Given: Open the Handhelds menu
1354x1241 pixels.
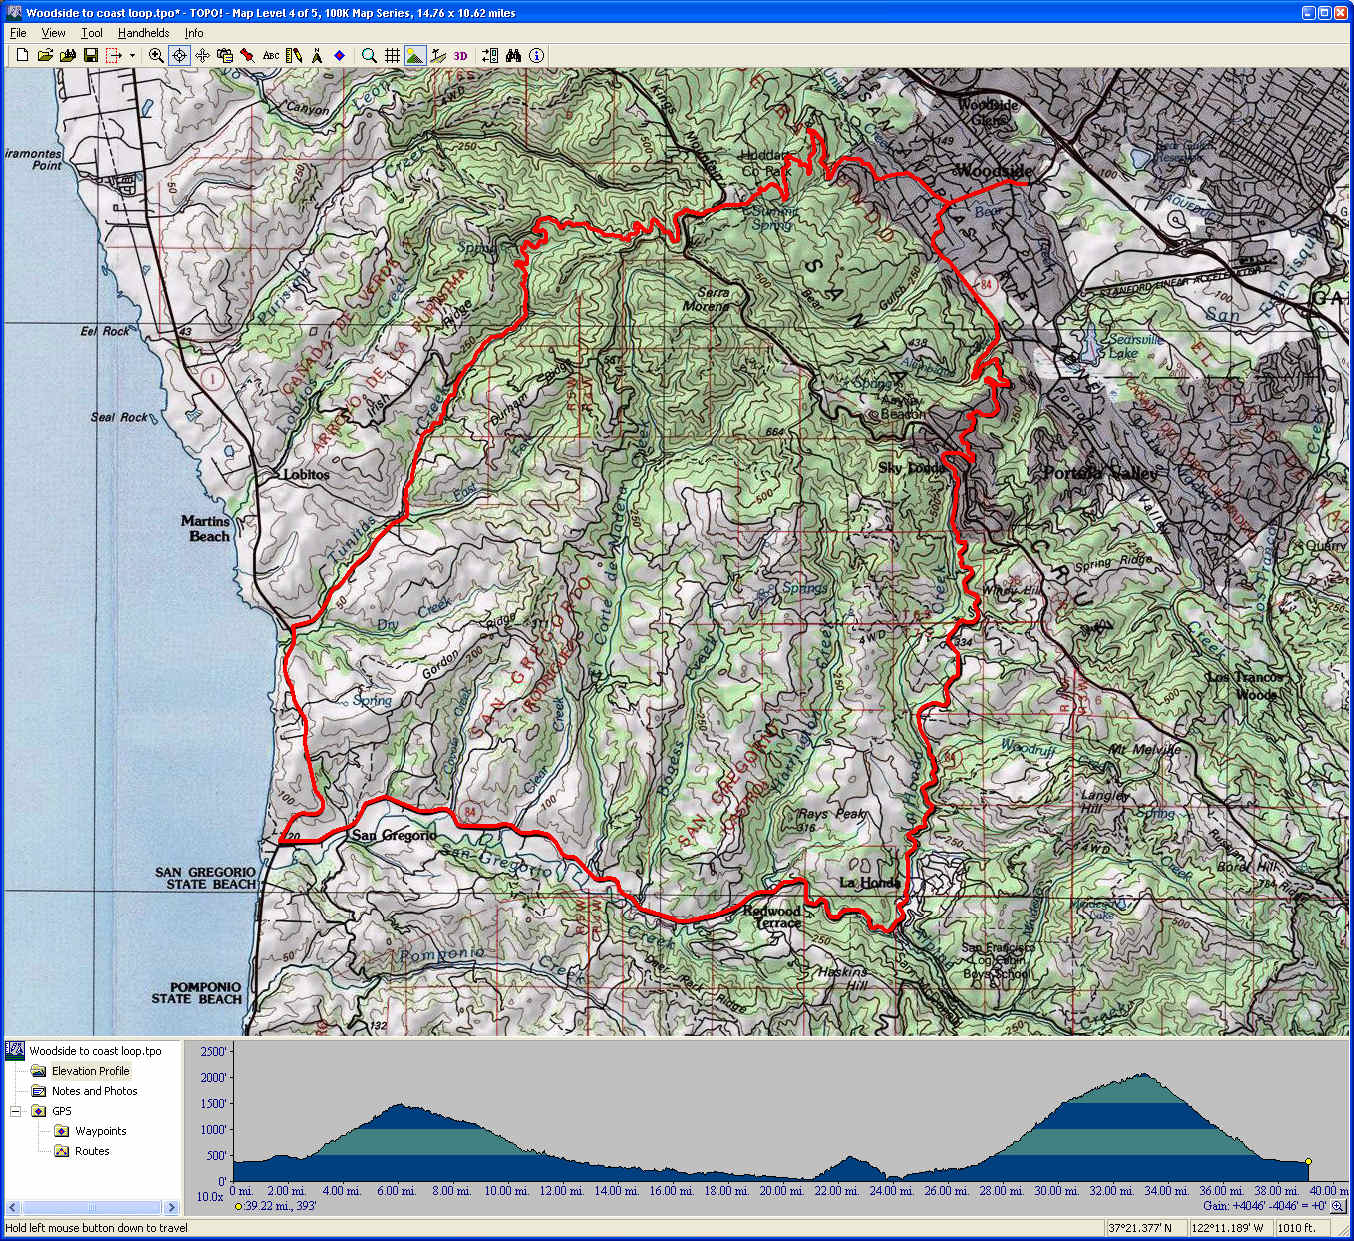Looking at the screenshot, I should pyautogui.click(x=143, y=33).
